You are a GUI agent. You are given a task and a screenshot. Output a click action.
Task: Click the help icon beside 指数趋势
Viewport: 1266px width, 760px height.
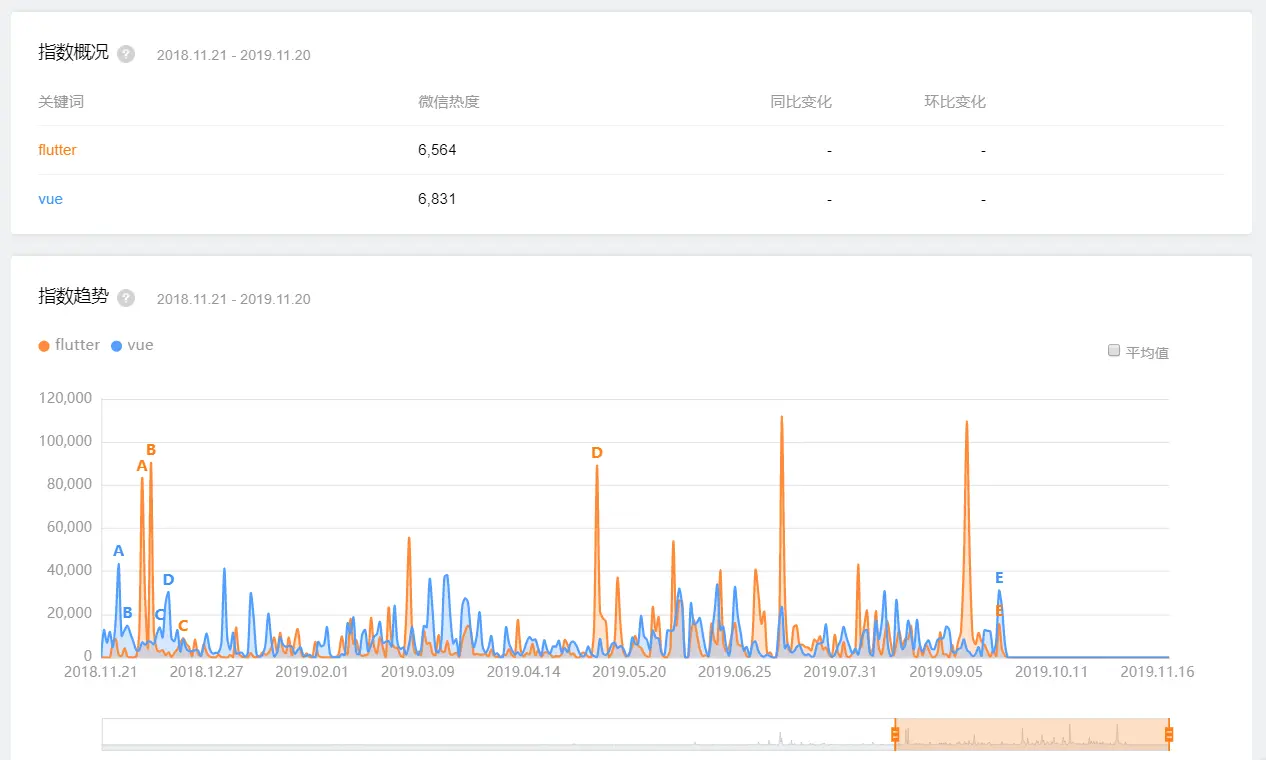click(x=126, y=298)
